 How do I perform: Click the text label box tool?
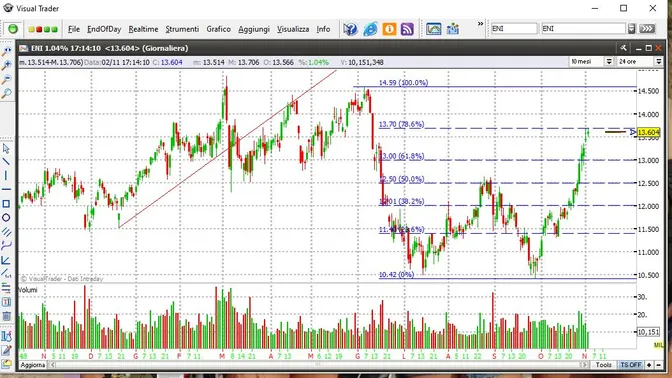pyautogui.click(x=6, y=302)
